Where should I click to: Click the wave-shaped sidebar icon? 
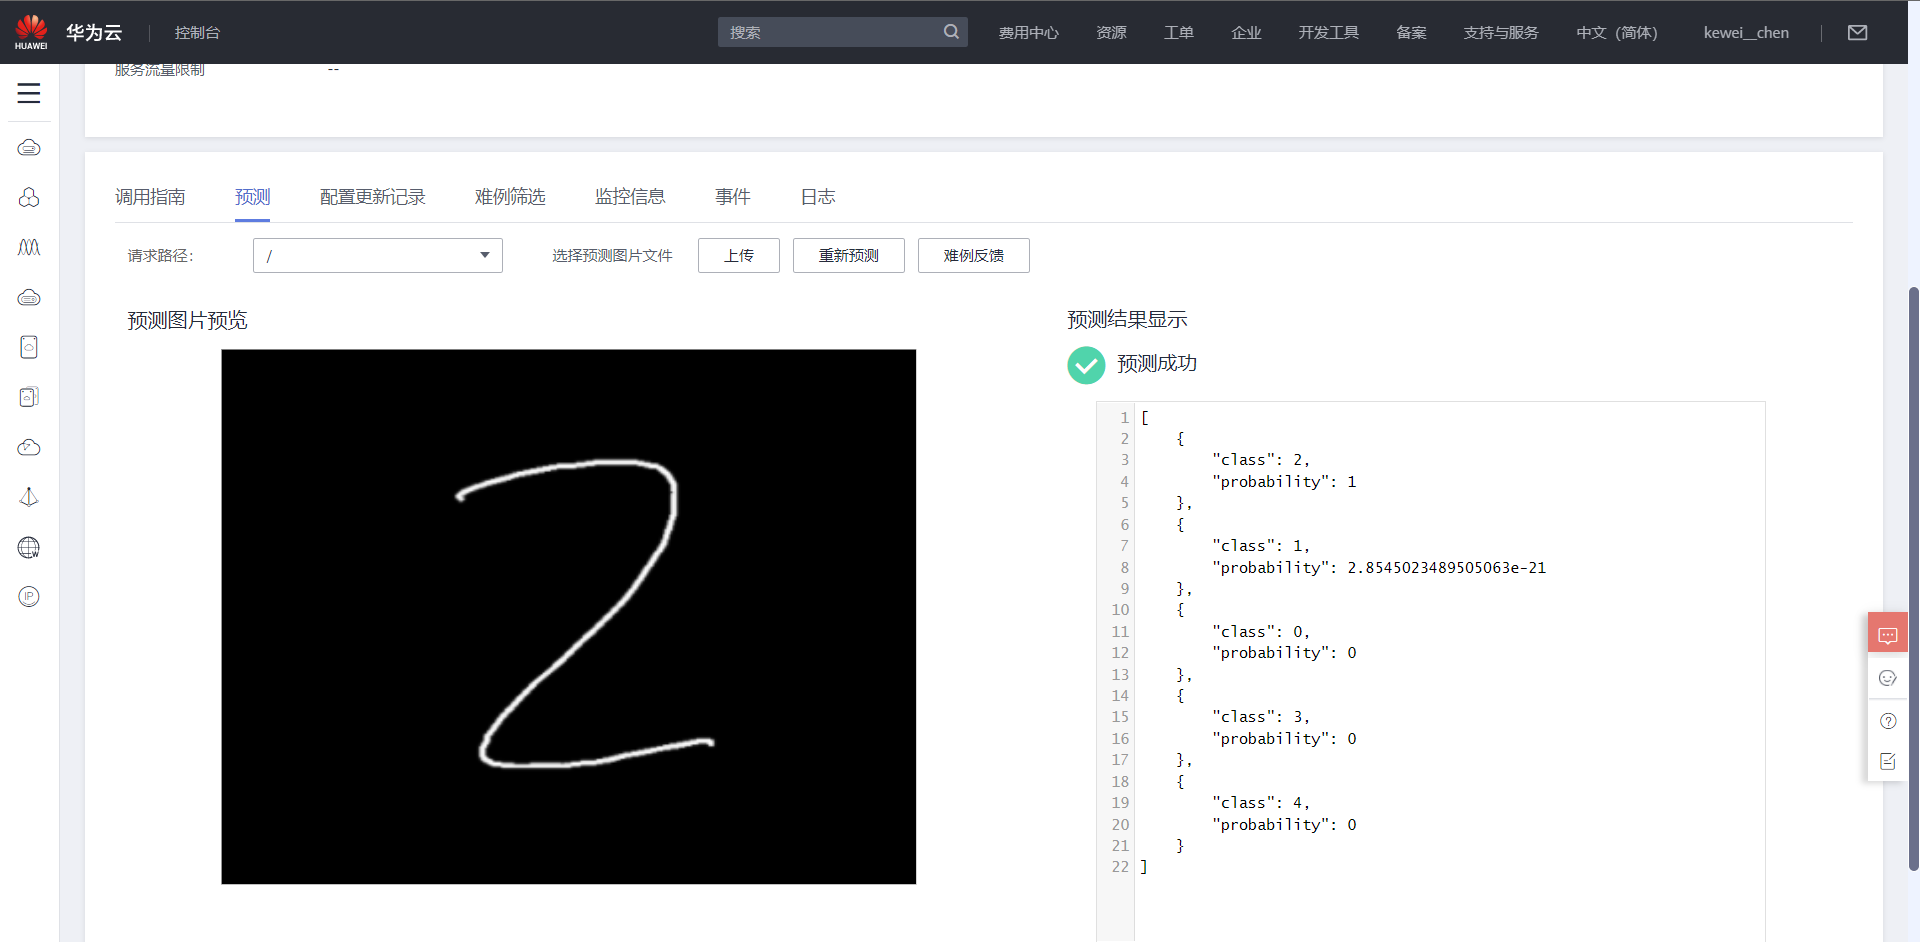click(x=29, y=247)
